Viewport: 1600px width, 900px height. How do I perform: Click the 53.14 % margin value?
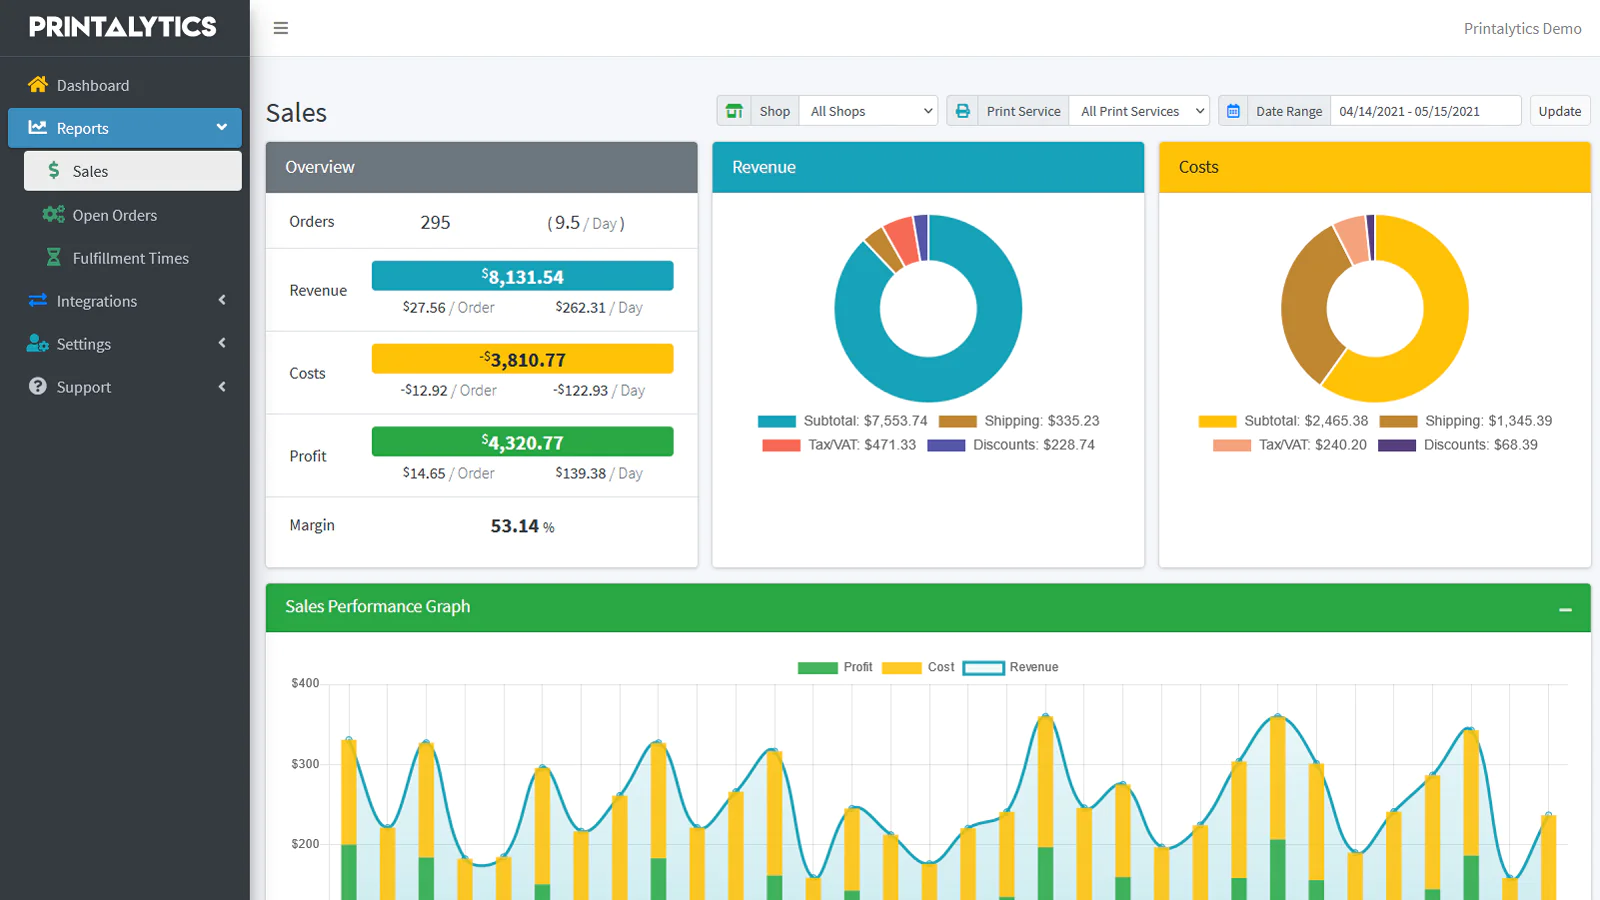pyautogui.click(x=522, y=526)
